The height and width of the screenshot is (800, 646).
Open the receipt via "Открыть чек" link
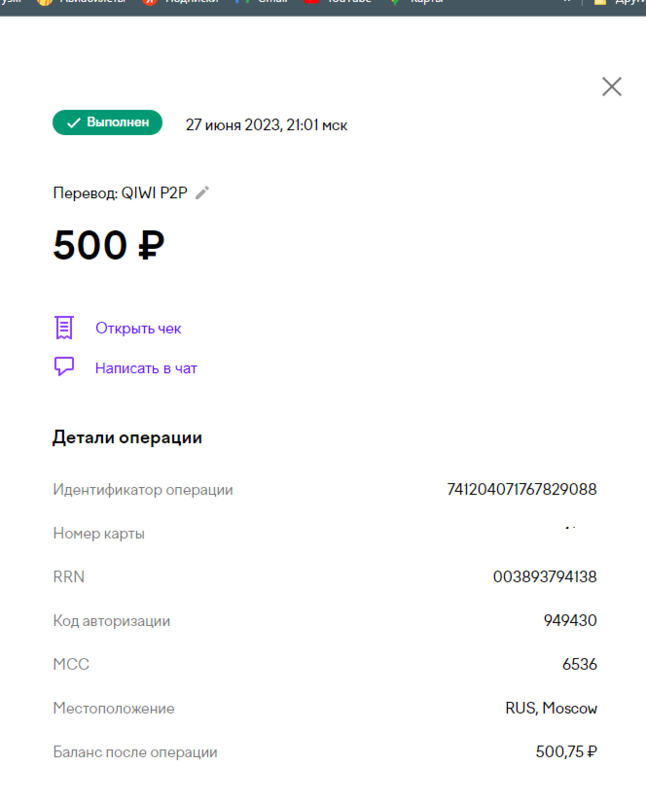pos(139,328)
